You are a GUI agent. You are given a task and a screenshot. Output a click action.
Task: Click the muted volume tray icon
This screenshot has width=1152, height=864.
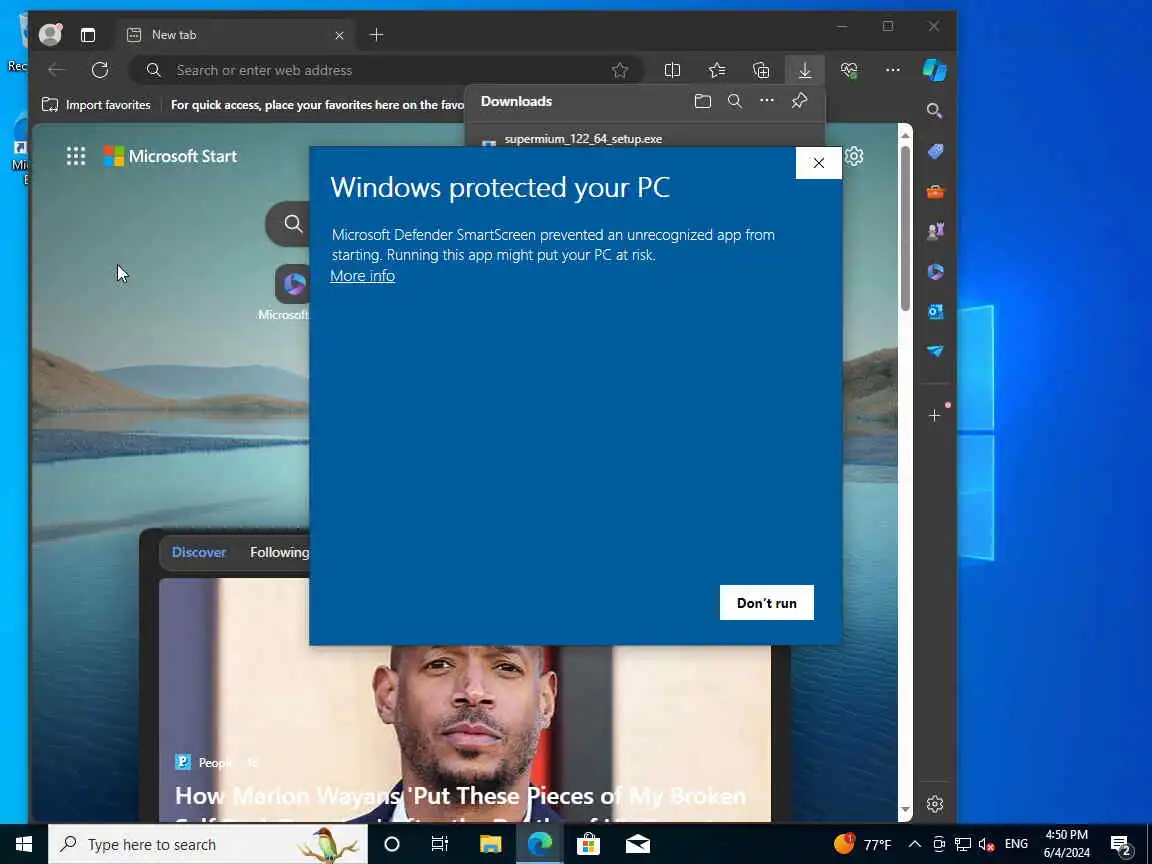point(986,845)
